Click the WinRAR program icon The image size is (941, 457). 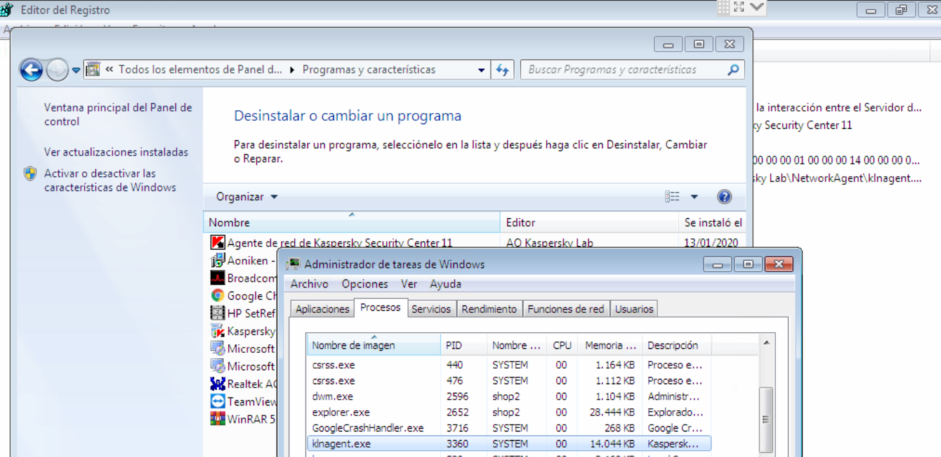pyautogui.click(x=217, y=418)
